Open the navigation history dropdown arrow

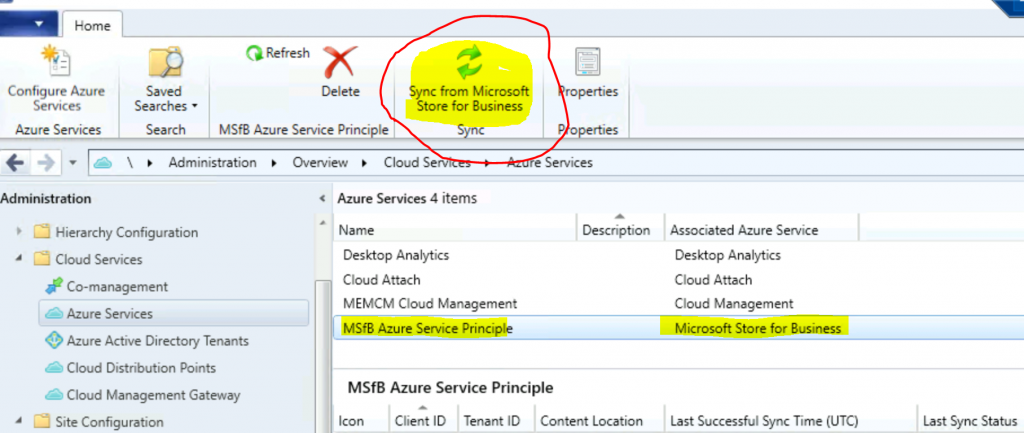(72, 163)
